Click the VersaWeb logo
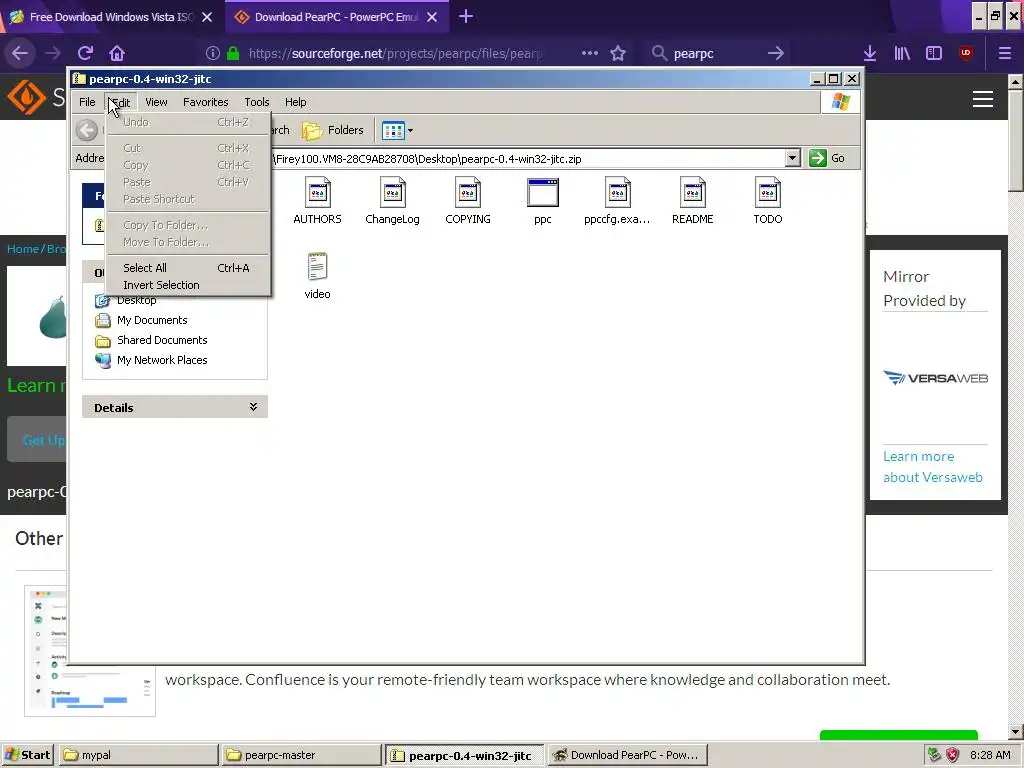1024x768 pixels. click(x=935, y=378)
